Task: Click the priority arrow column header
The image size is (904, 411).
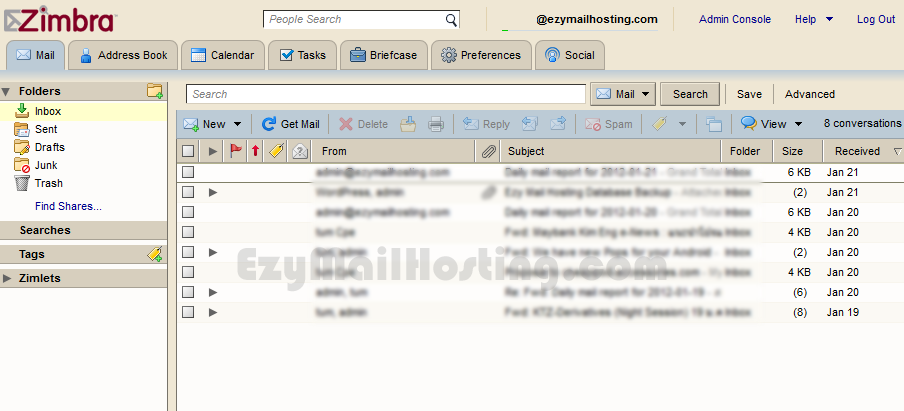Action: pyautogui.click(x=255, y=151)
